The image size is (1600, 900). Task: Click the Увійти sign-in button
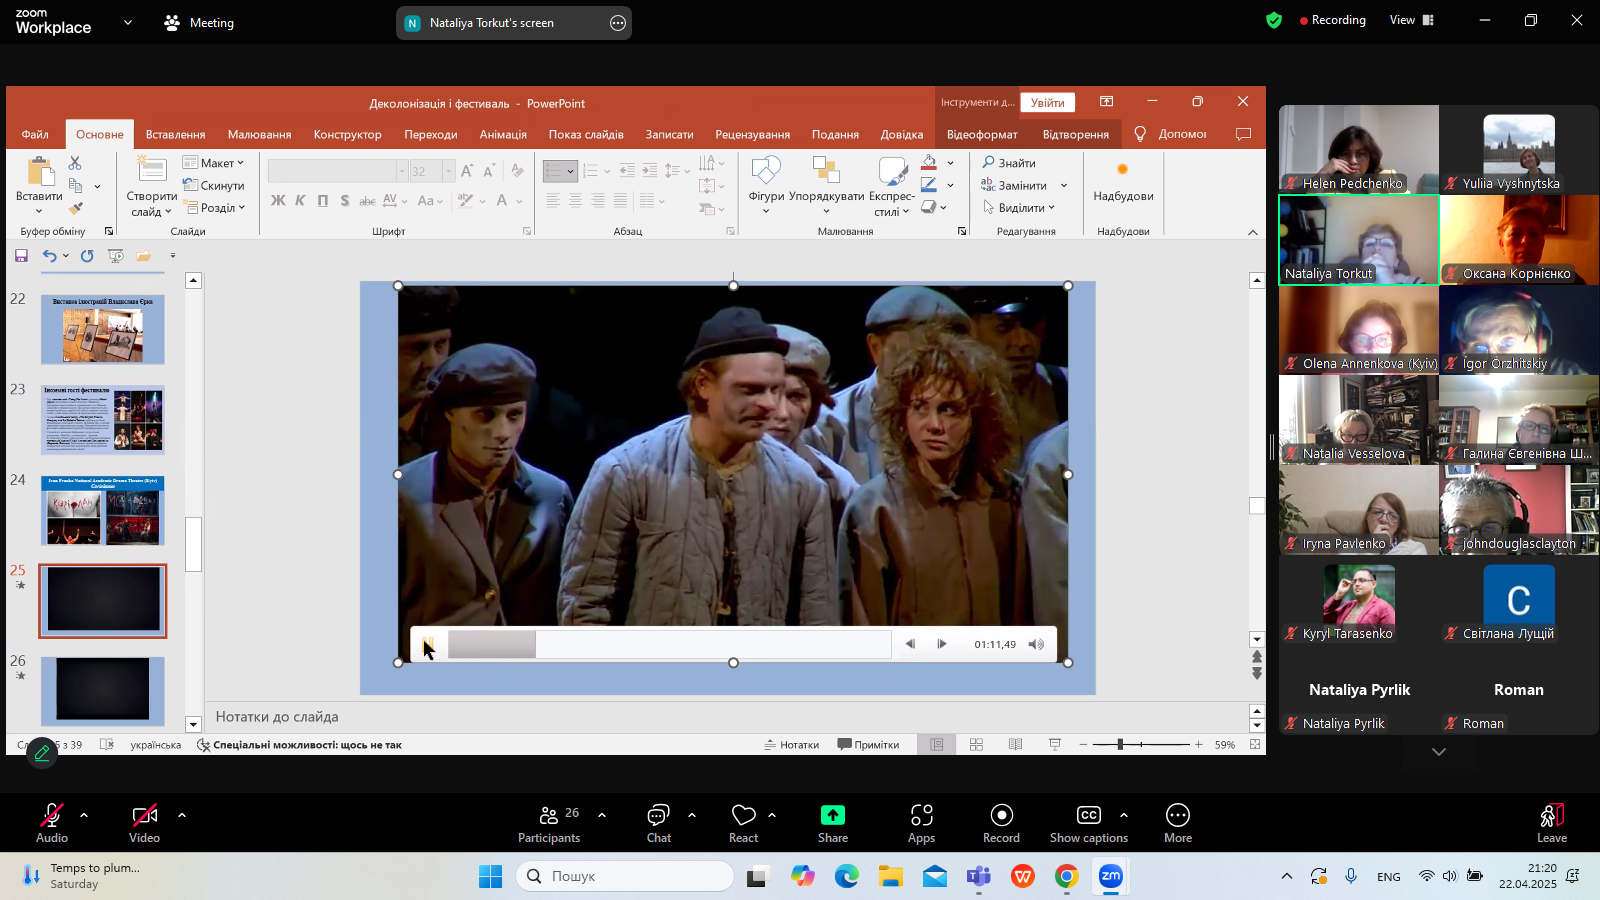coord(1047,103)
